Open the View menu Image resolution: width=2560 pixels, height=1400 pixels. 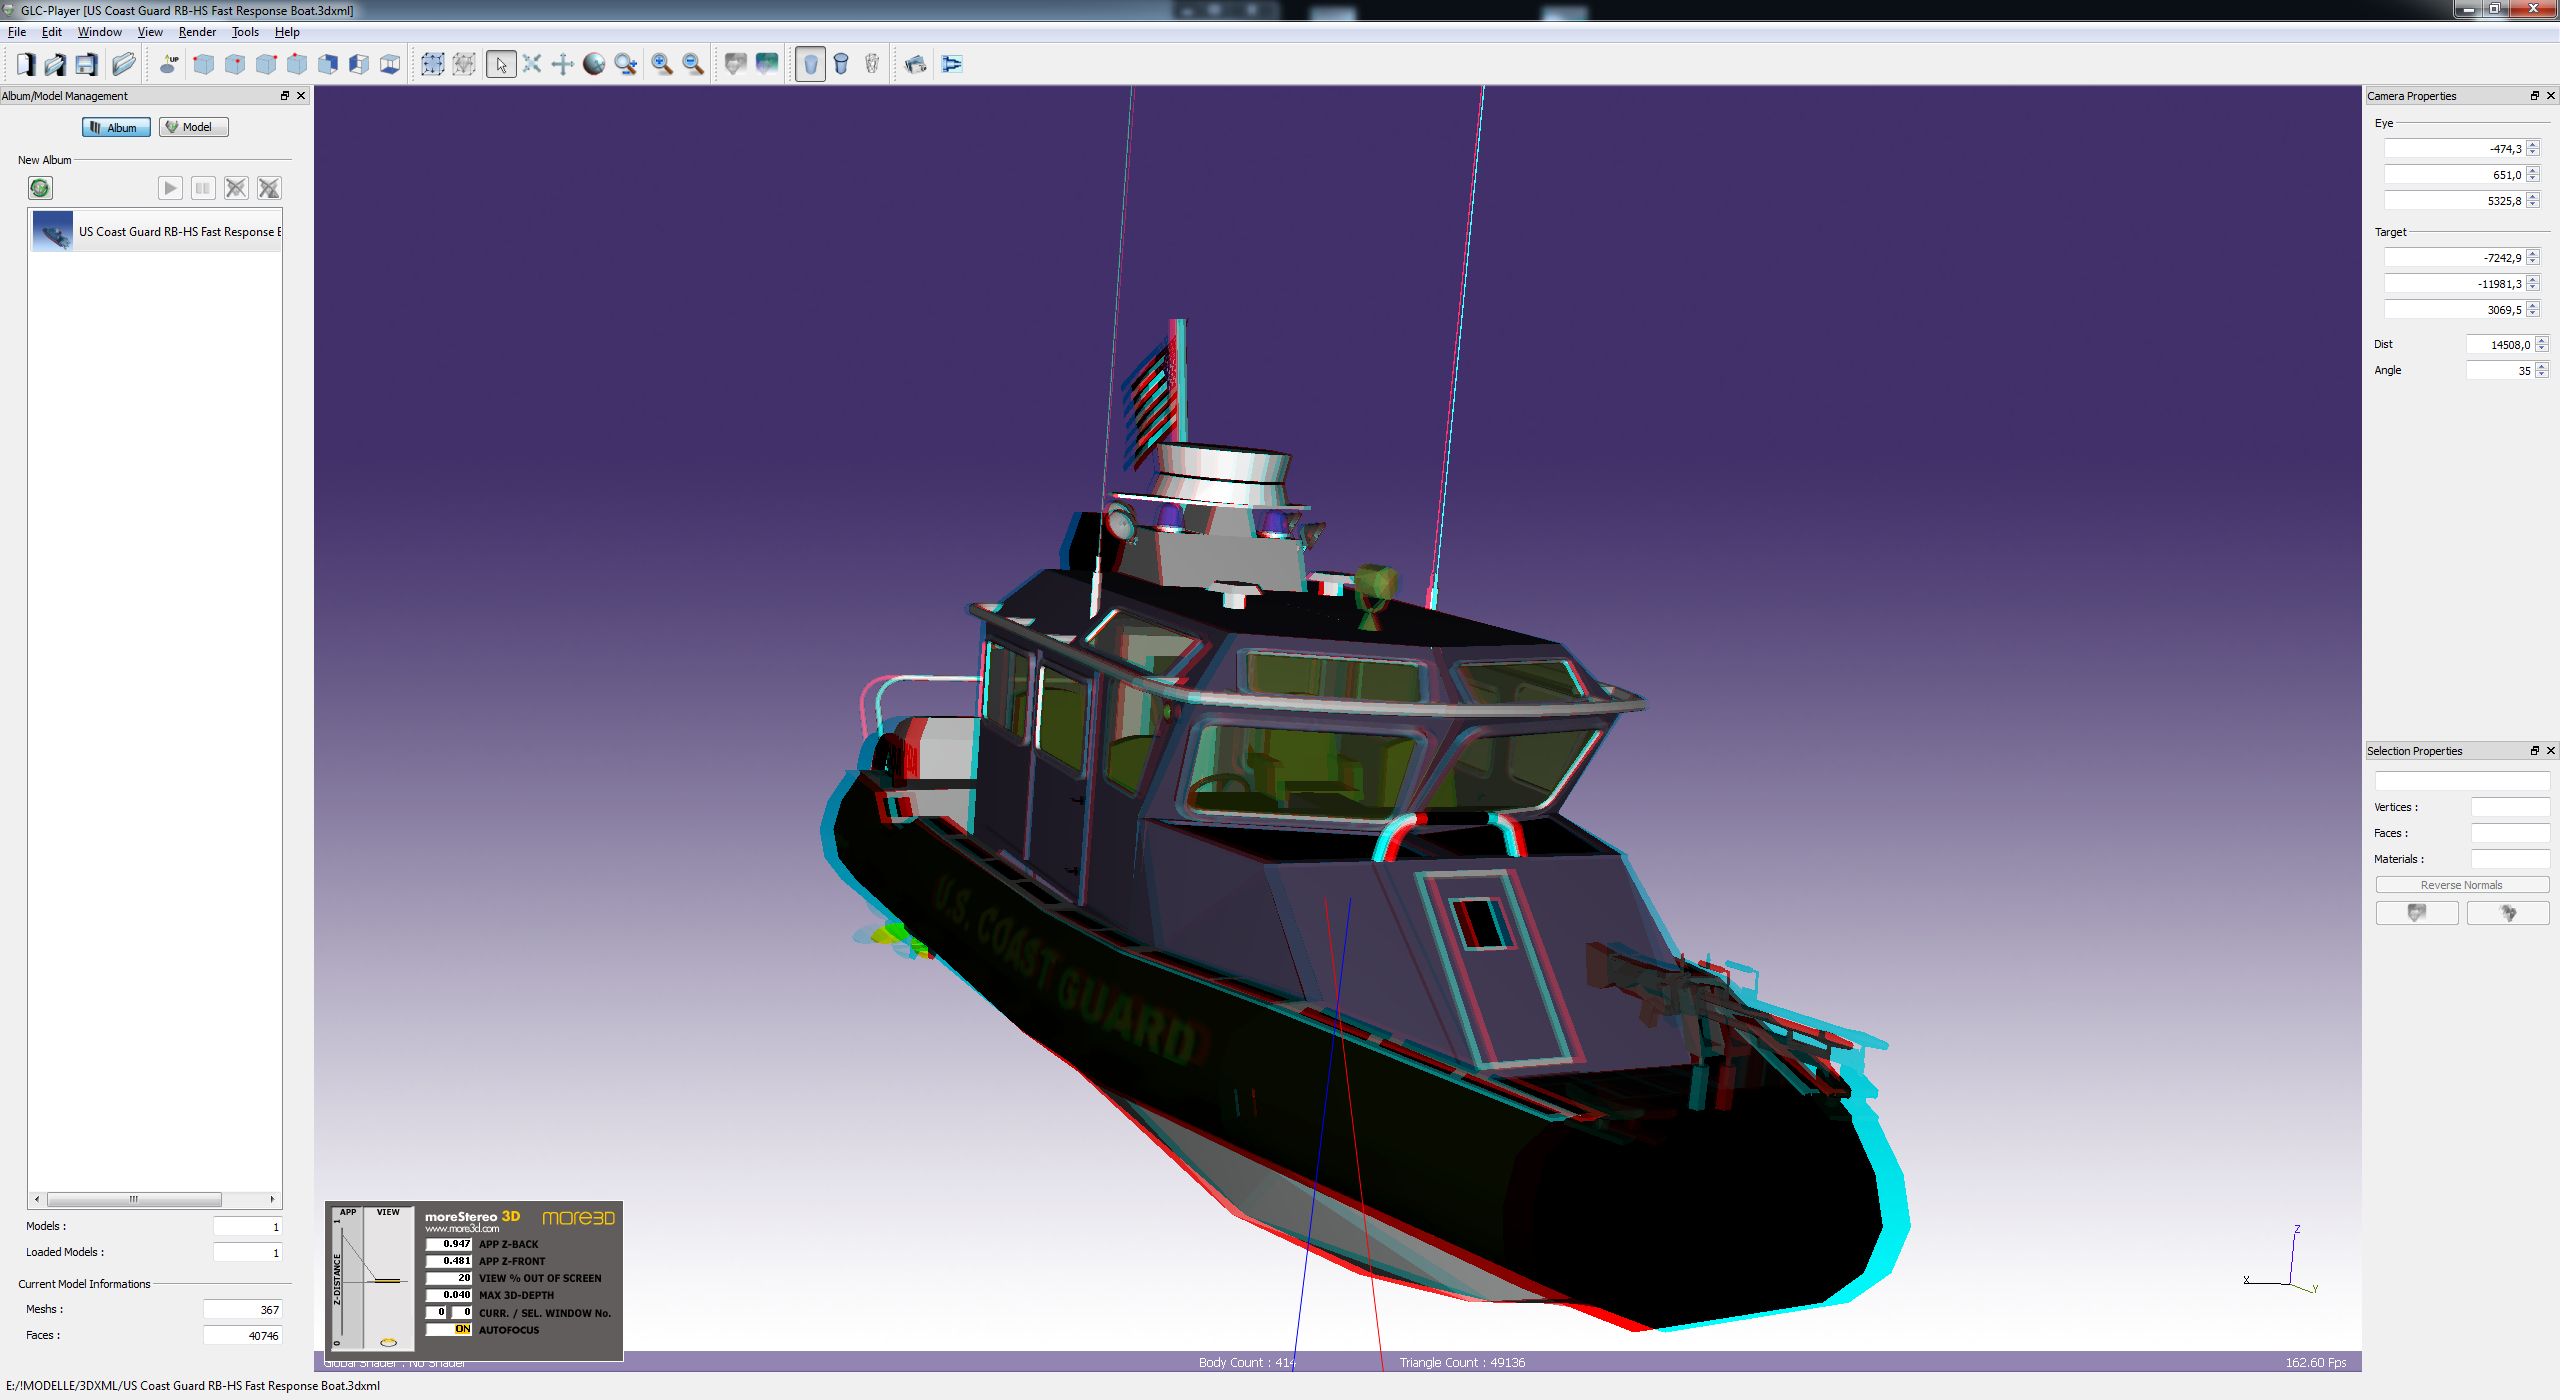click(x=150, y=32)
